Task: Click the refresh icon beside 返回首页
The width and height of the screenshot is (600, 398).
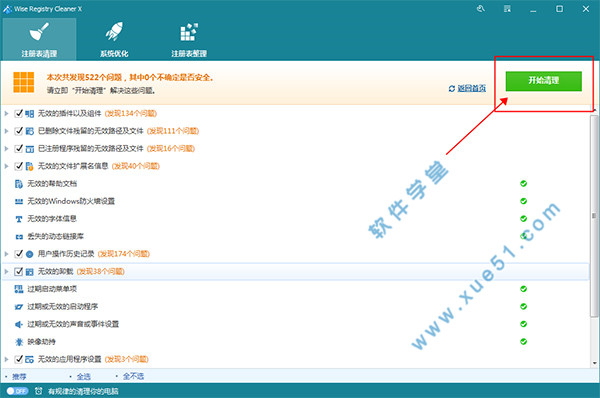Action: pos(452,88)
